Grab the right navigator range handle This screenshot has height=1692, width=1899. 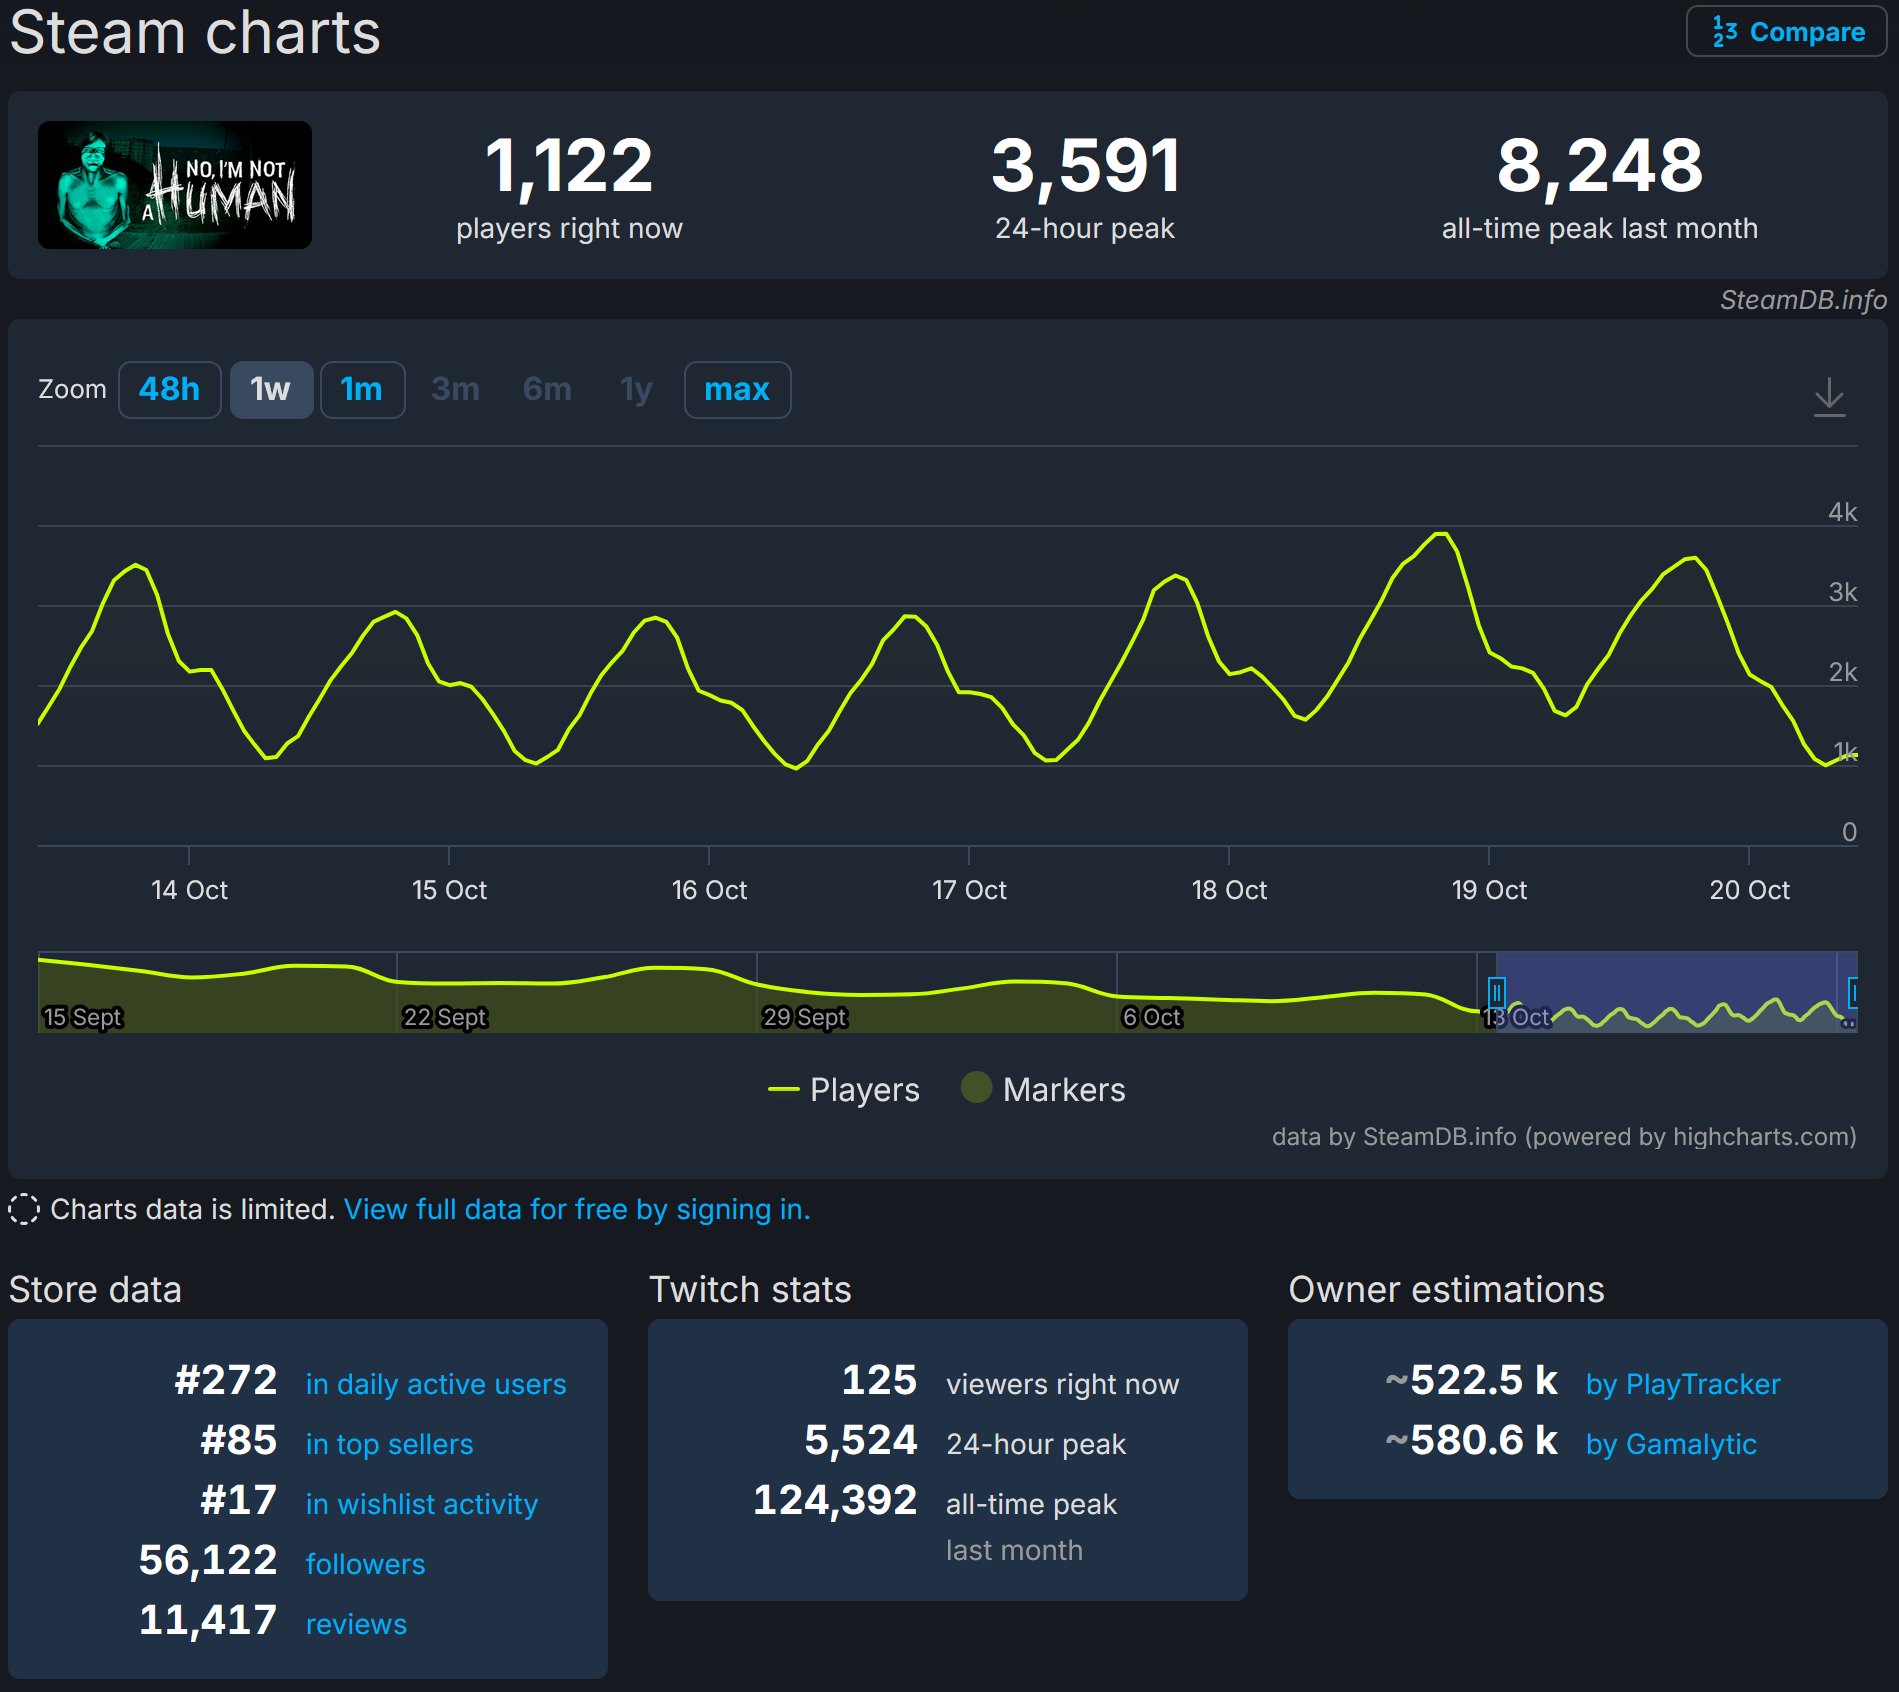(1853, 992)
